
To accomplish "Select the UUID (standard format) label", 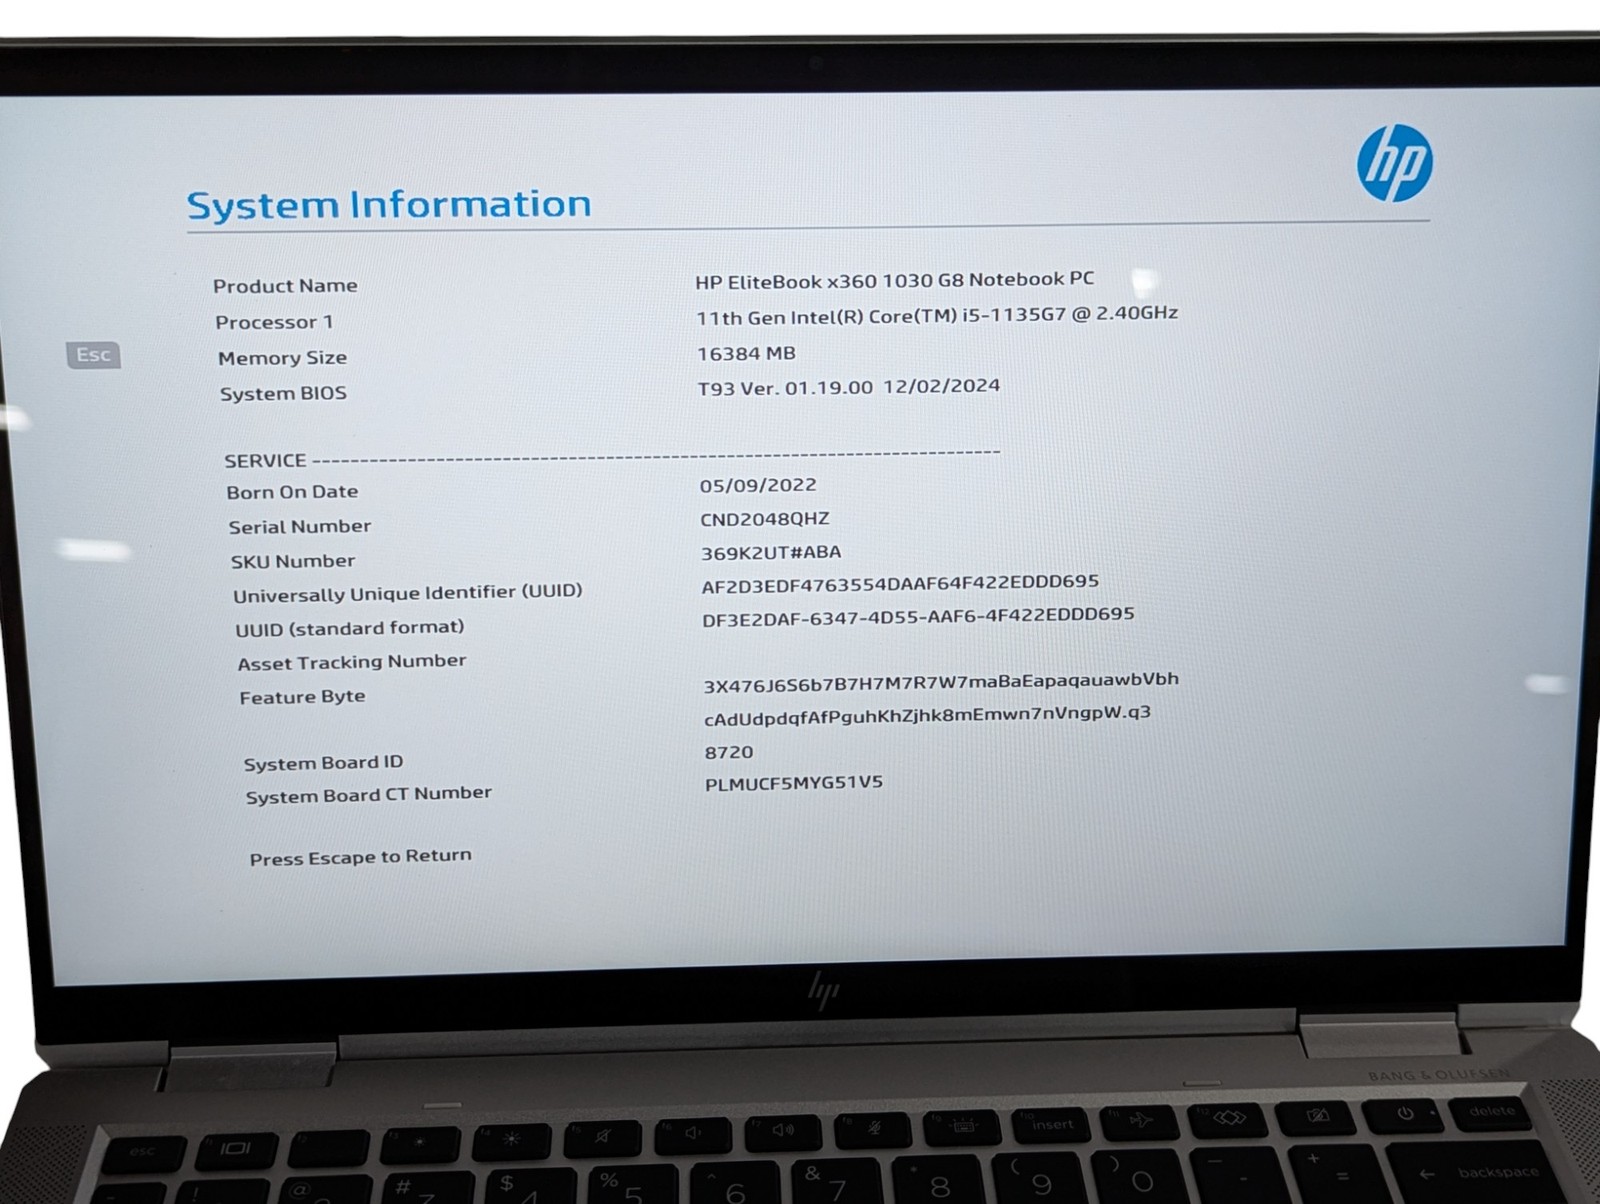I will (350, 629).
